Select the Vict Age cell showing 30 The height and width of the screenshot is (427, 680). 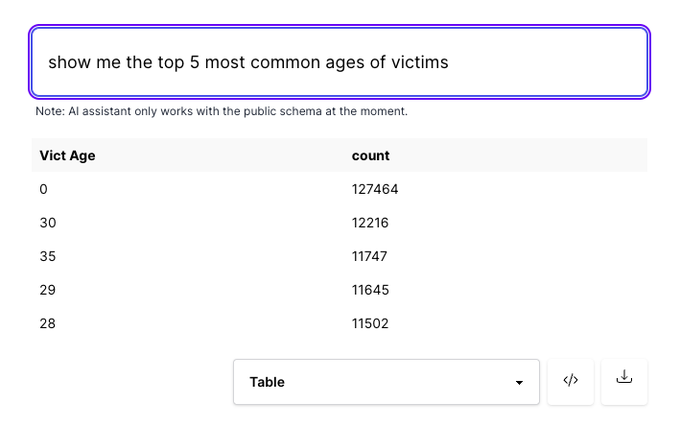[x=47, y=223]
